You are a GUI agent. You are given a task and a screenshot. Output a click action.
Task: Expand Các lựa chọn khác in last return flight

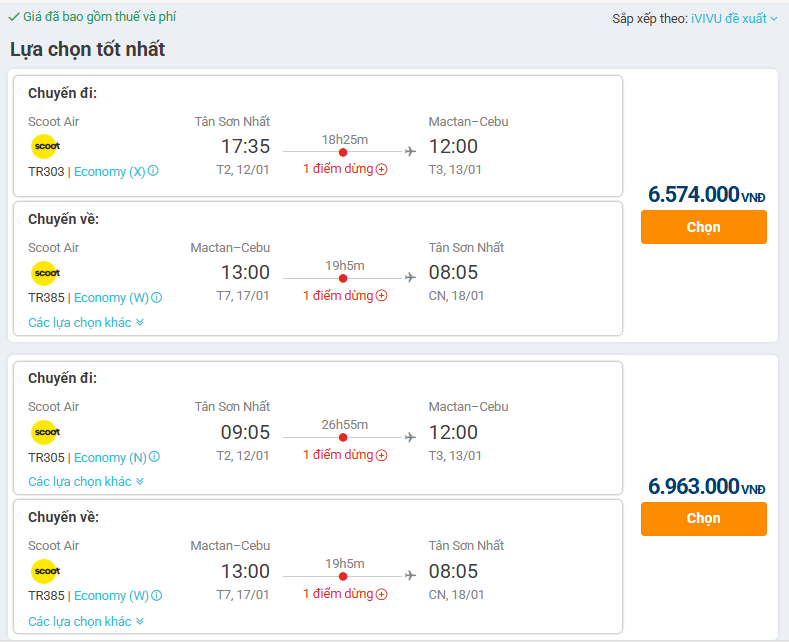tap(86, 621)
